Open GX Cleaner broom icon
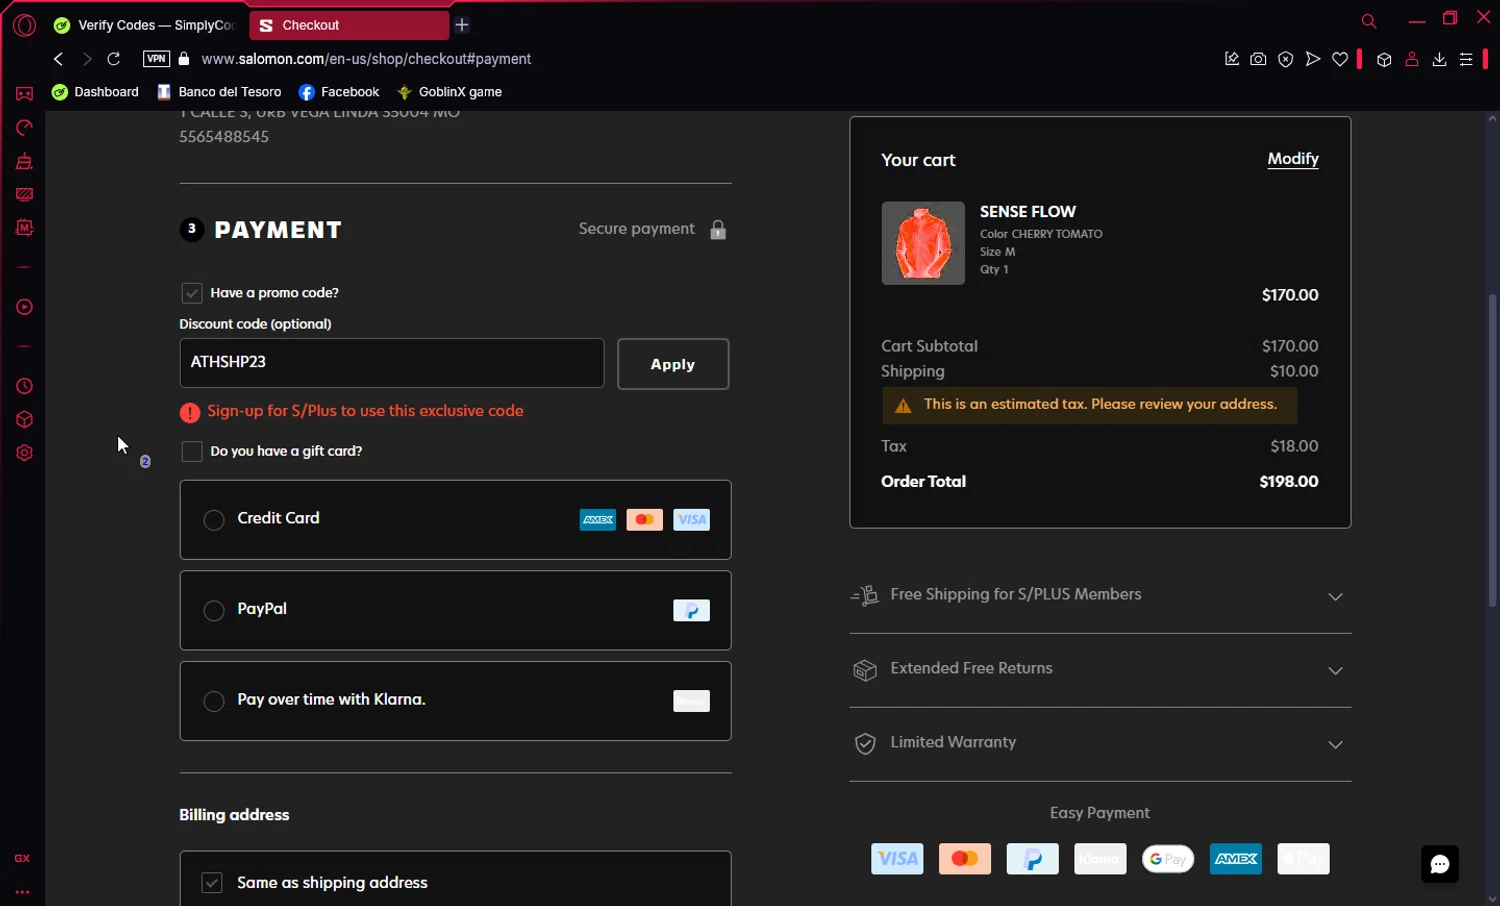Viewport: 1500px width, 906px height. point(24,161)
